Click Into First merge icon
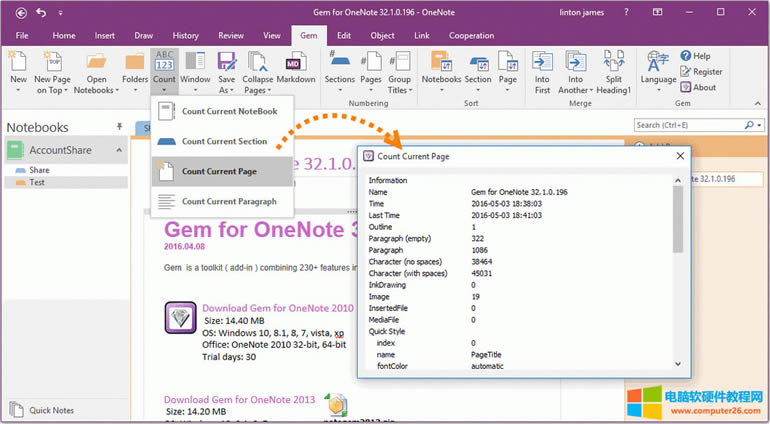 [542, 68]
